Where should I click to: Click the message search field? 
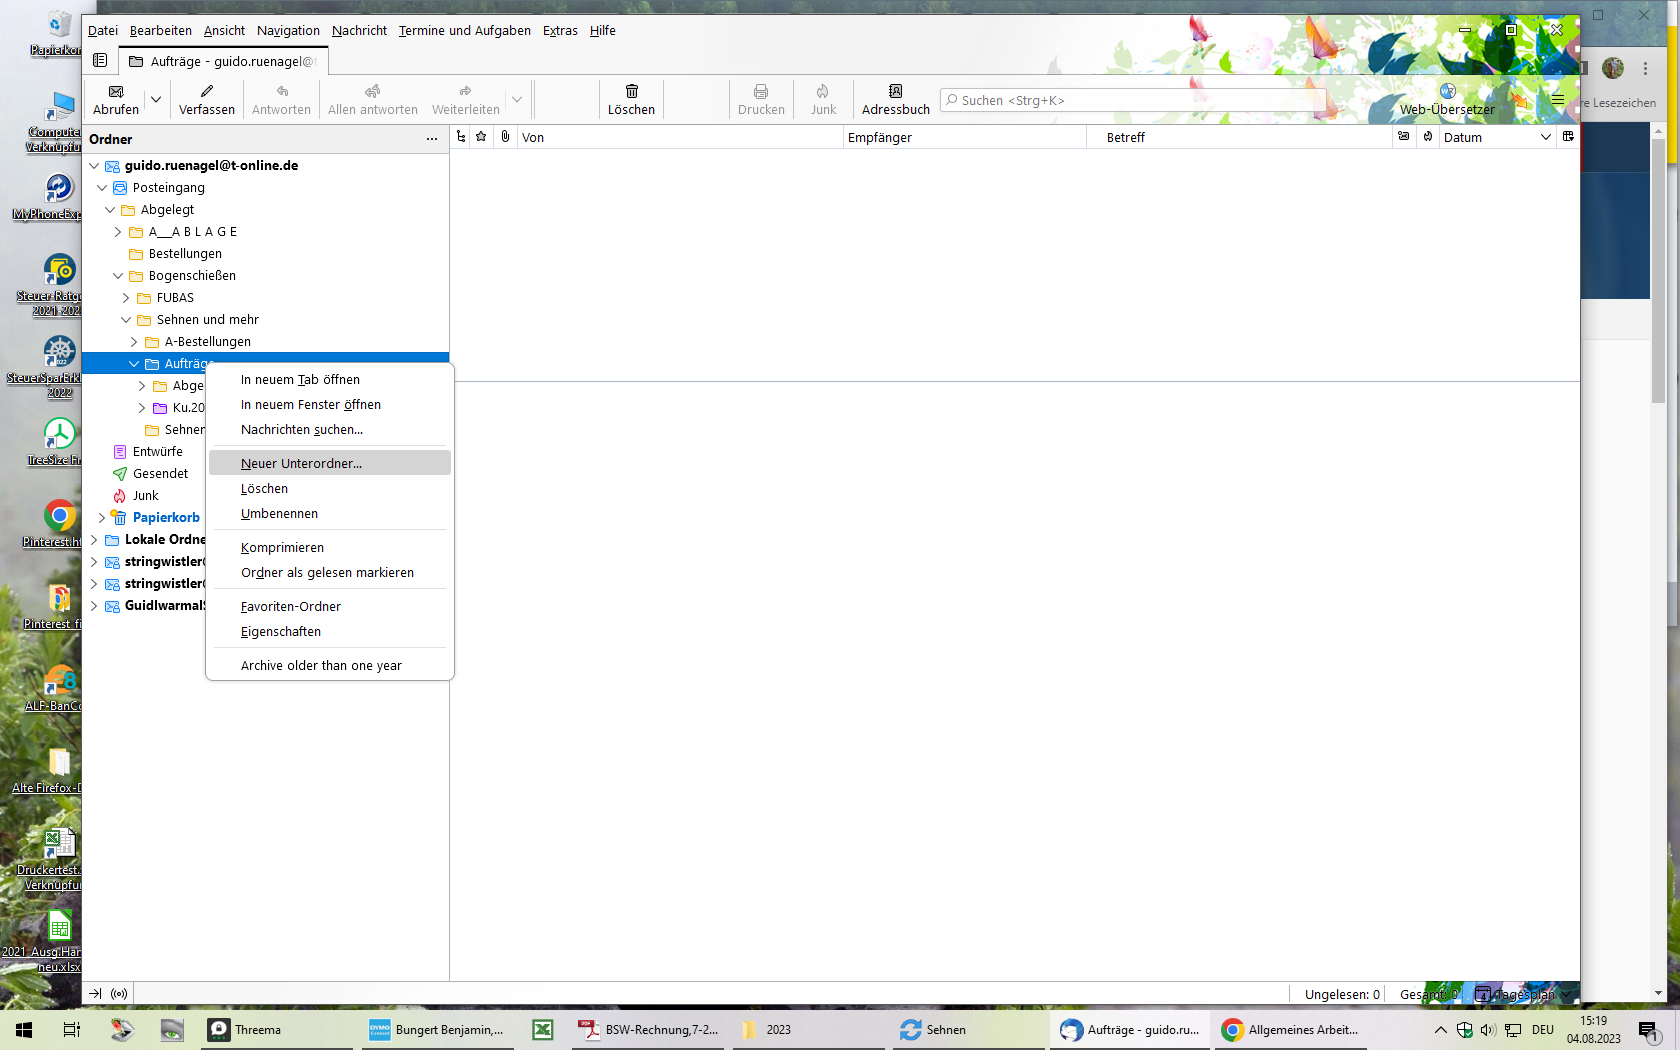pyautogui.click(x=1133, y=101)
